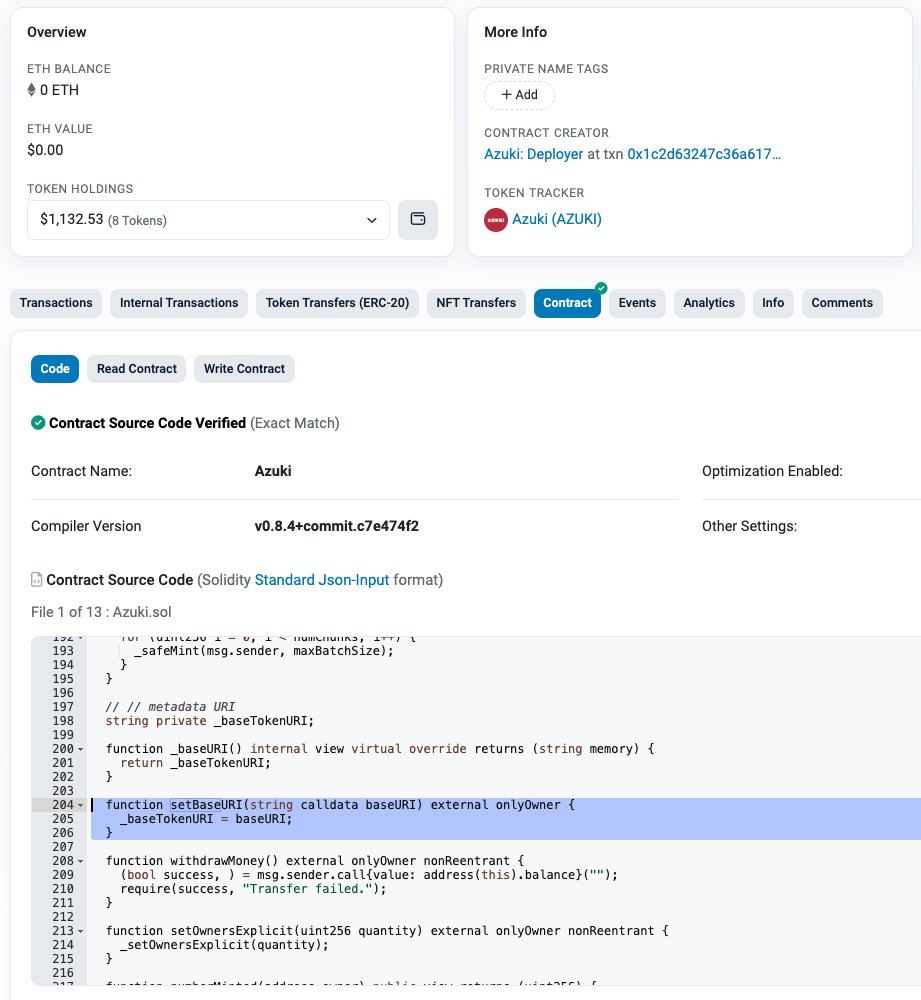Click the _setOwnersExplicit(quantity) call line
Image resolution: width=921 pixels, height=1000 pixels.
[225, 945]
